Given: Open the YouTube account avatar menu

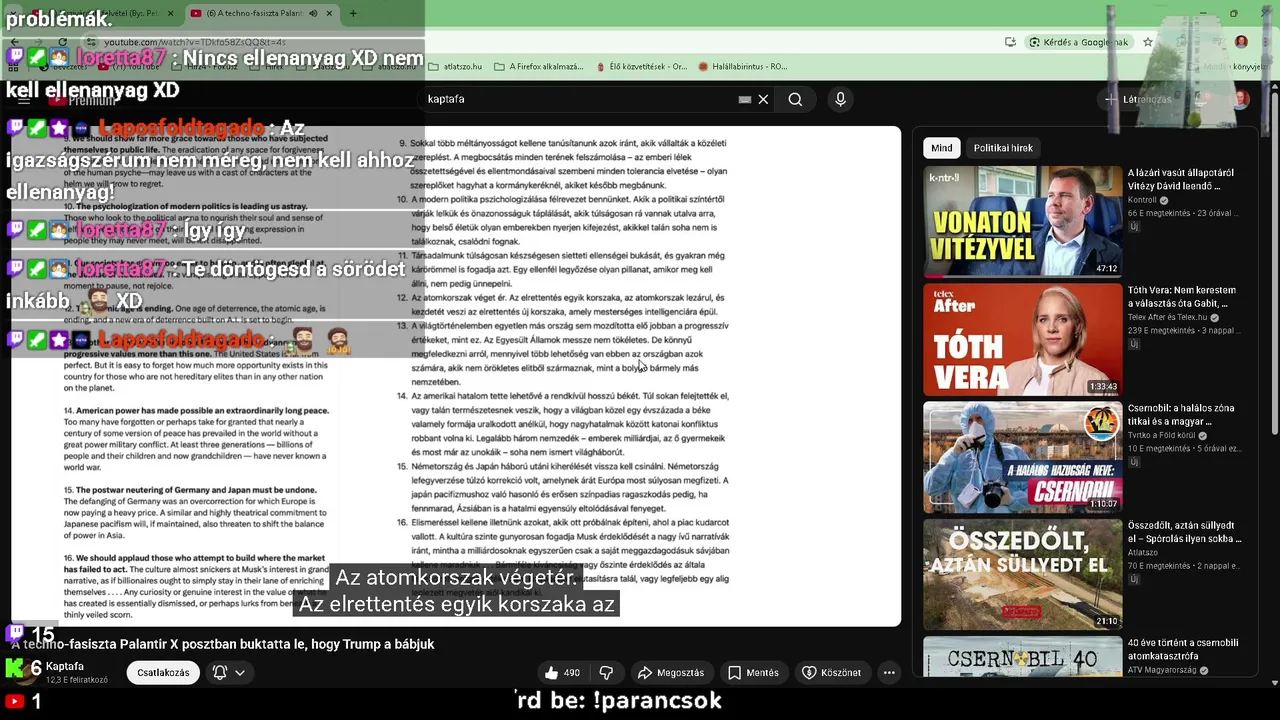Looking at the screenshot, I should pyautogui.click(x=1240, y=99).
